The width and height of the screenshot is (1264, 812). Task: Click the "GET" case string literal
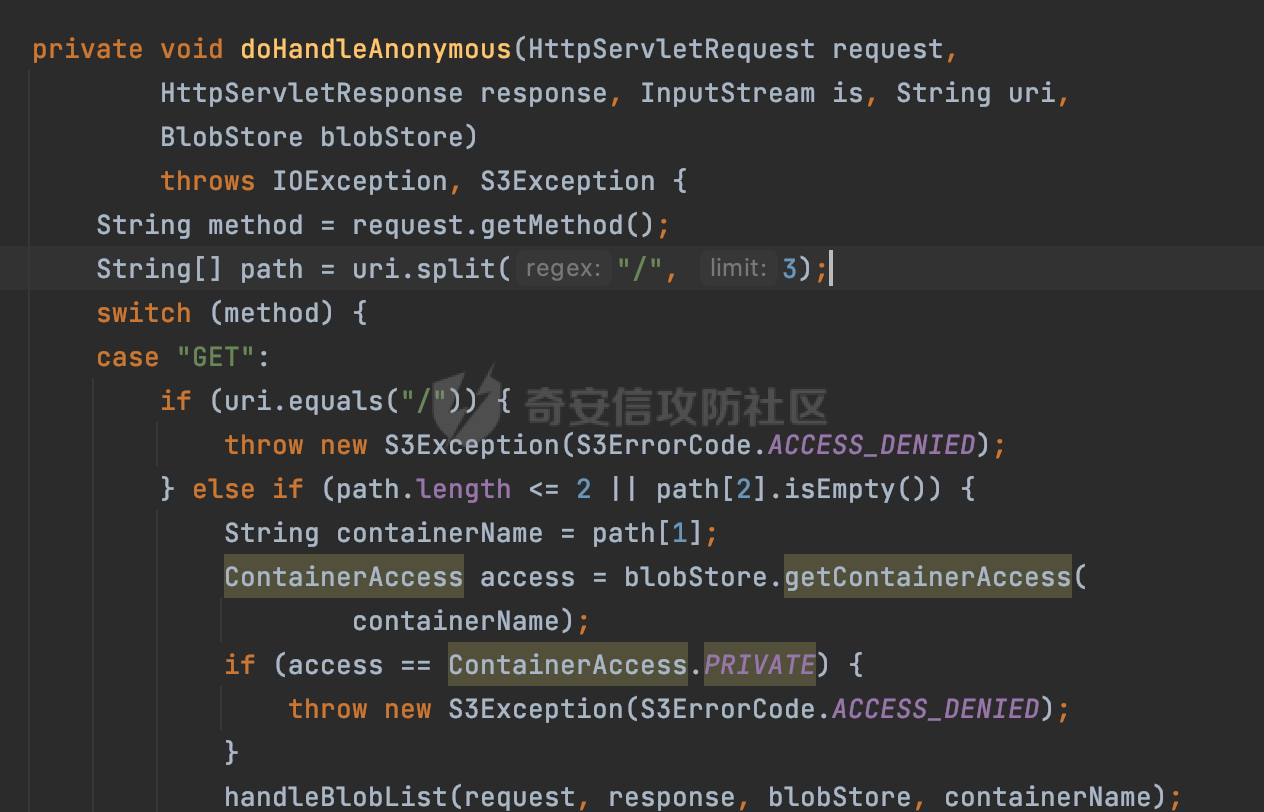click(216, 357)
